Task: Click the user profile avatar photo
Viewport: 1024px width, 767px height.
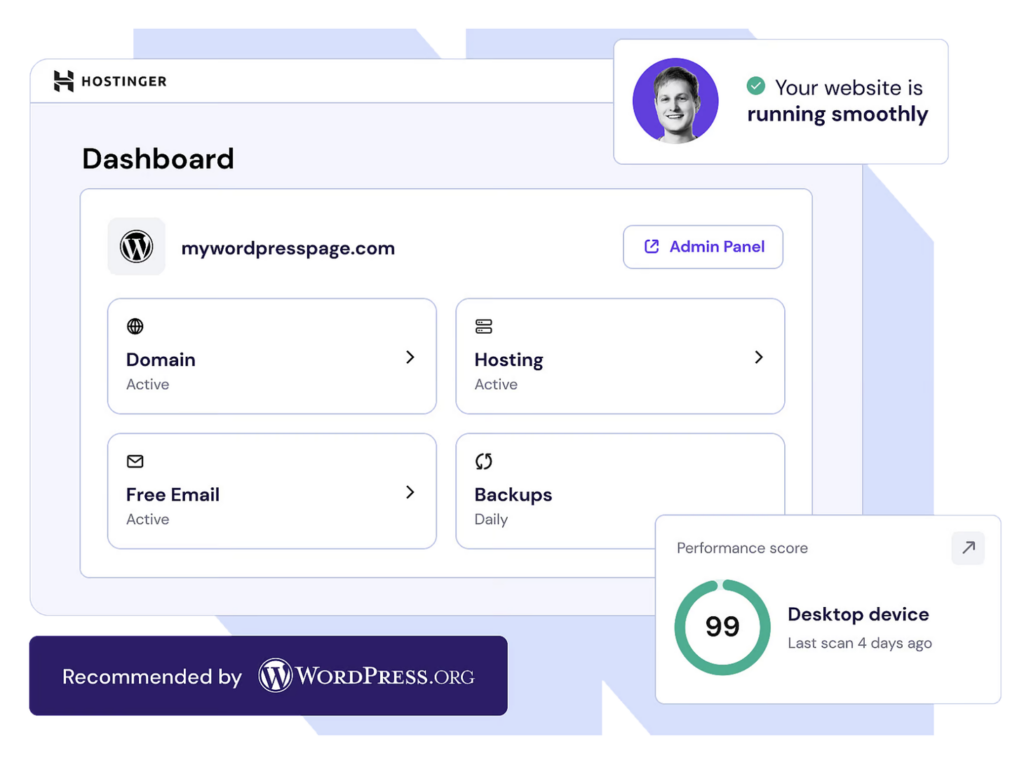Action: (675, 100)
